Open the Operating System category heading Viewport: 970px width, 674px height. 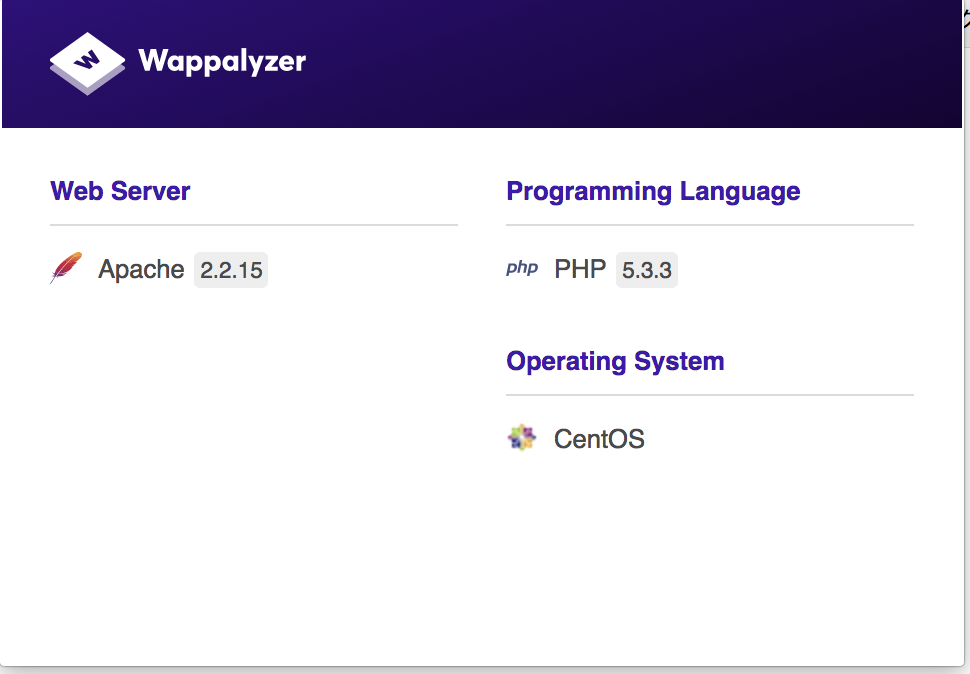pyautogui.click(x=615, y=362)
